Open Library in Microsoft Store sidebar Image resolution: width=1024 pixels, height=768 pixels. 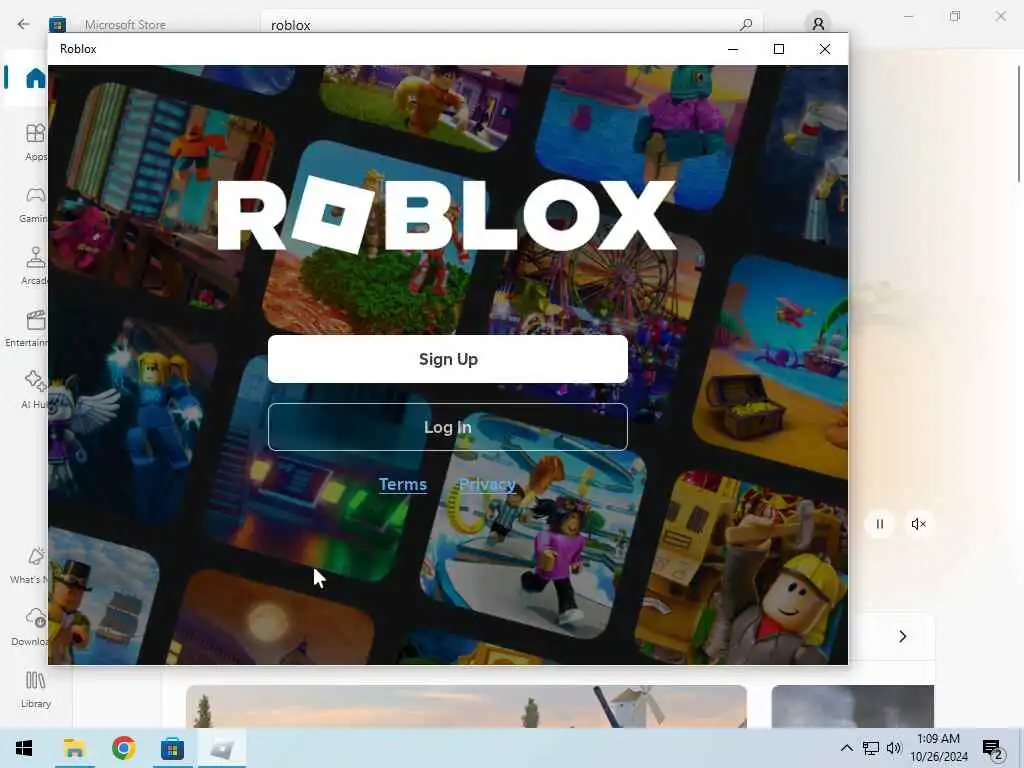(35, 690)
